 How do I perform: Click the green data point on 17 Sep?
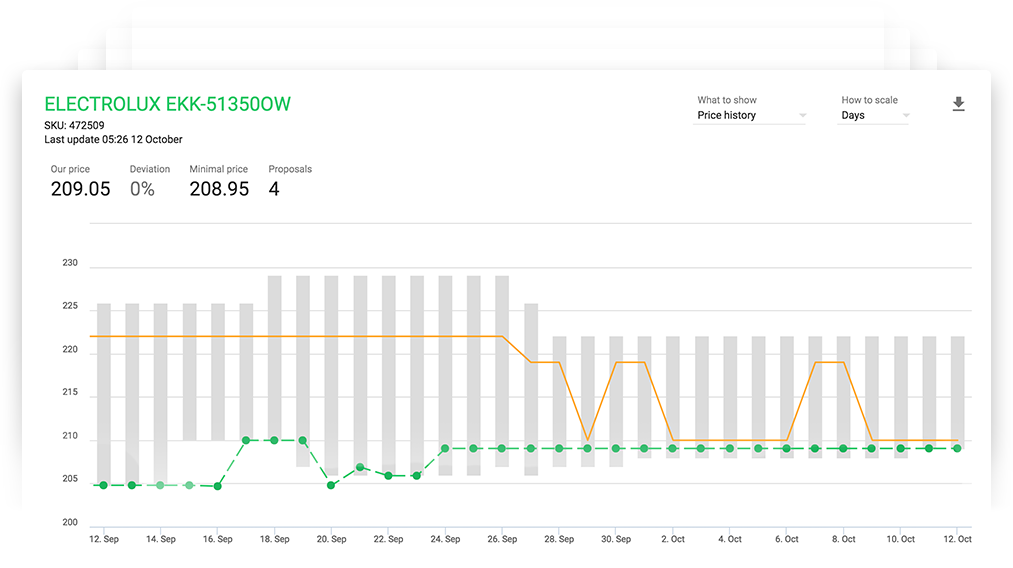click(x=246, y=440)
